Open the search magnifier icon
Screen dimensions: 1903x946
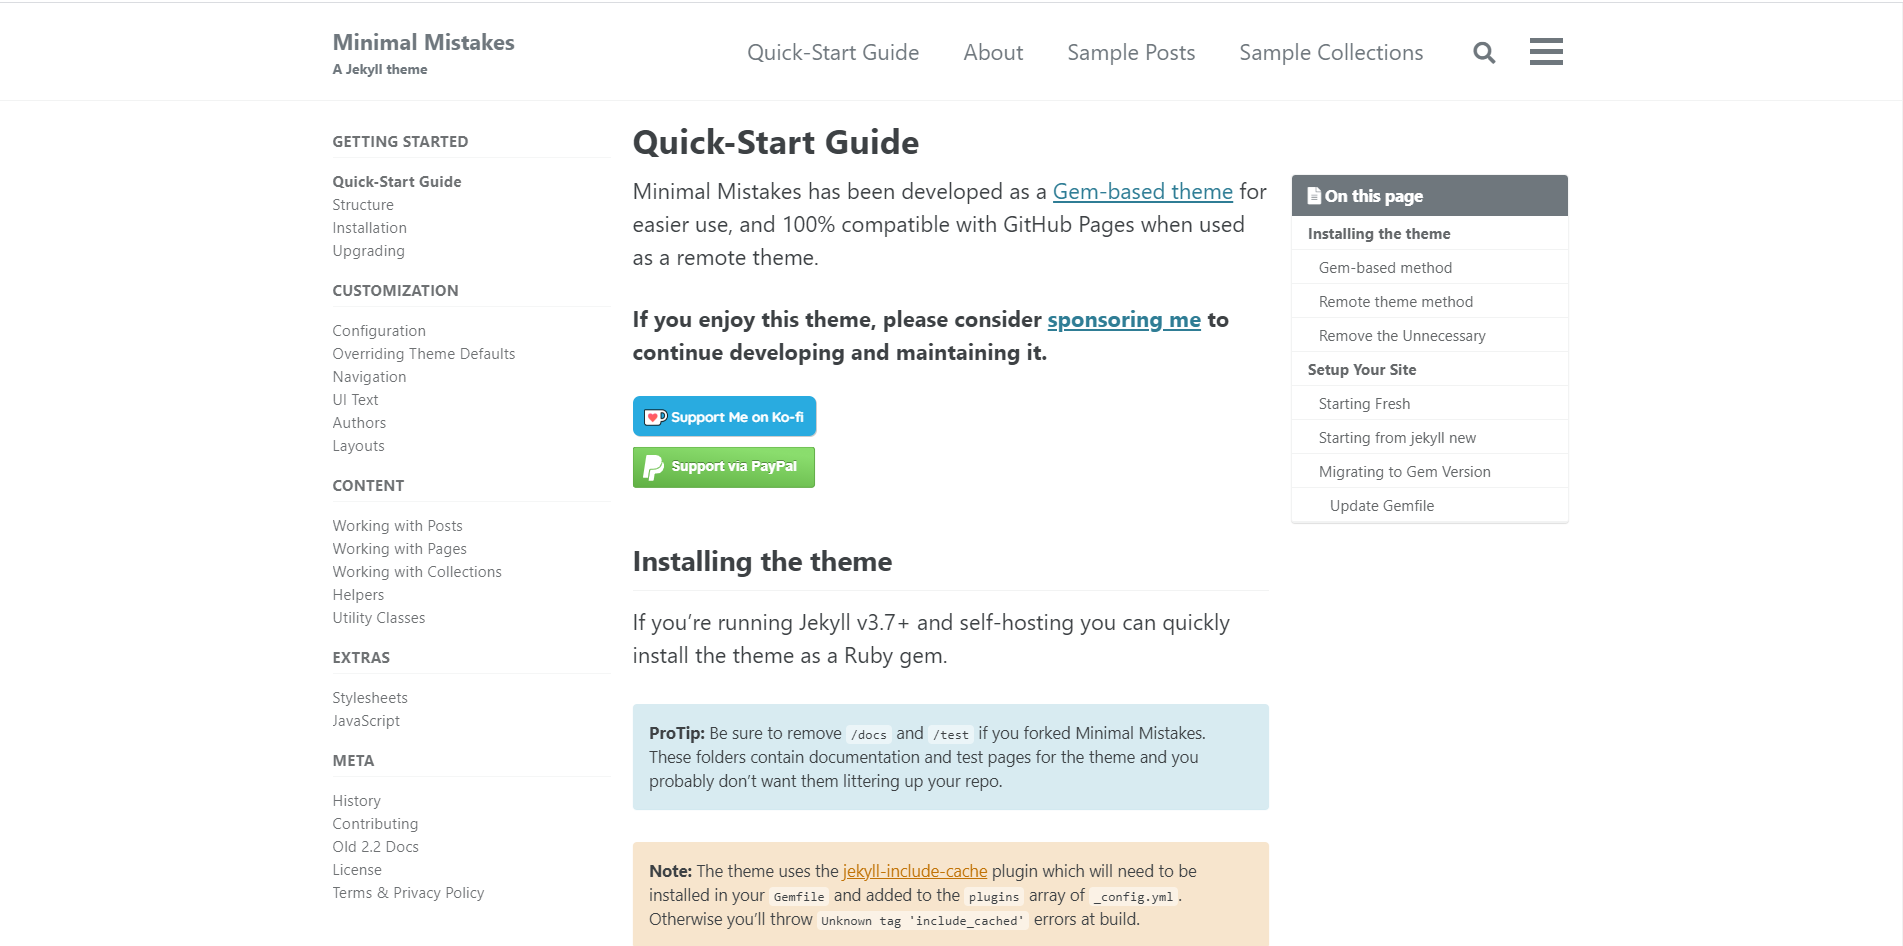1484,53
